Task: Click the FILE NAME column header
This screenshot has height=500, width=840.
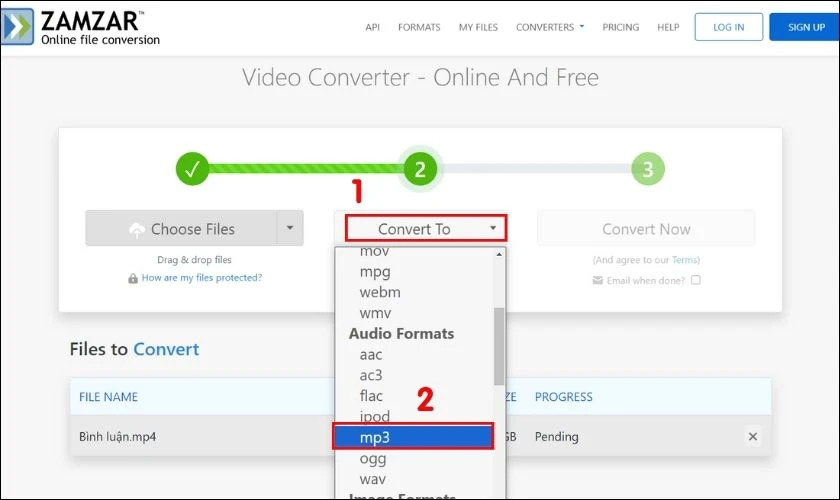Action: [108, 397]
